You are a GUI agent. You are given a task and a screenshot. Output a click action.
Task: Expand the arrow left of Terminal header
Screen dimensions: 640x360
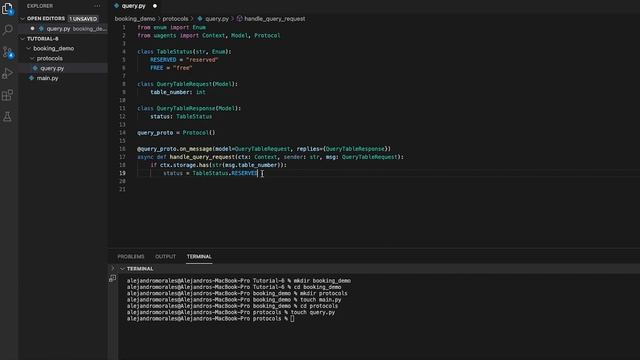click(x=113, y=268)
